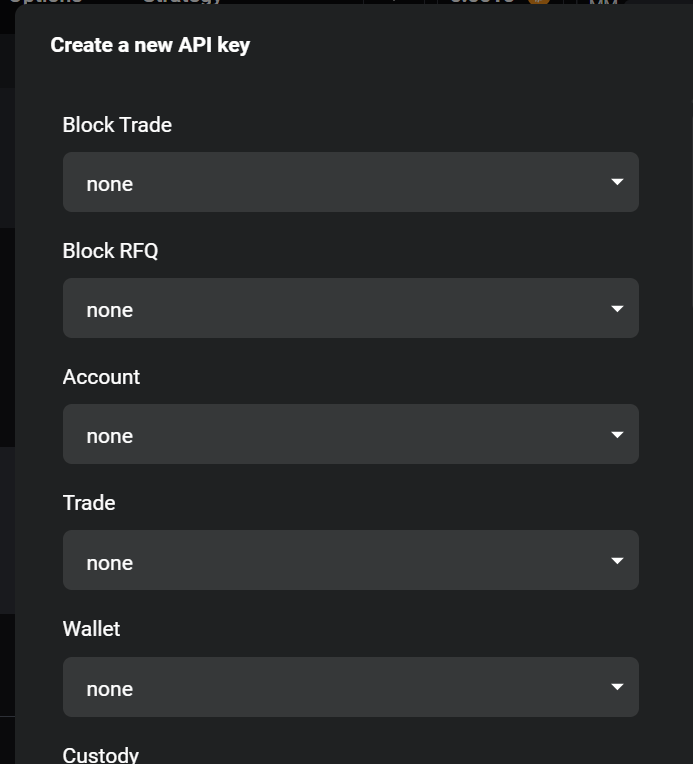Click the Trade dropdown arrow icon
Screen dimensions: 693x764
617,560
